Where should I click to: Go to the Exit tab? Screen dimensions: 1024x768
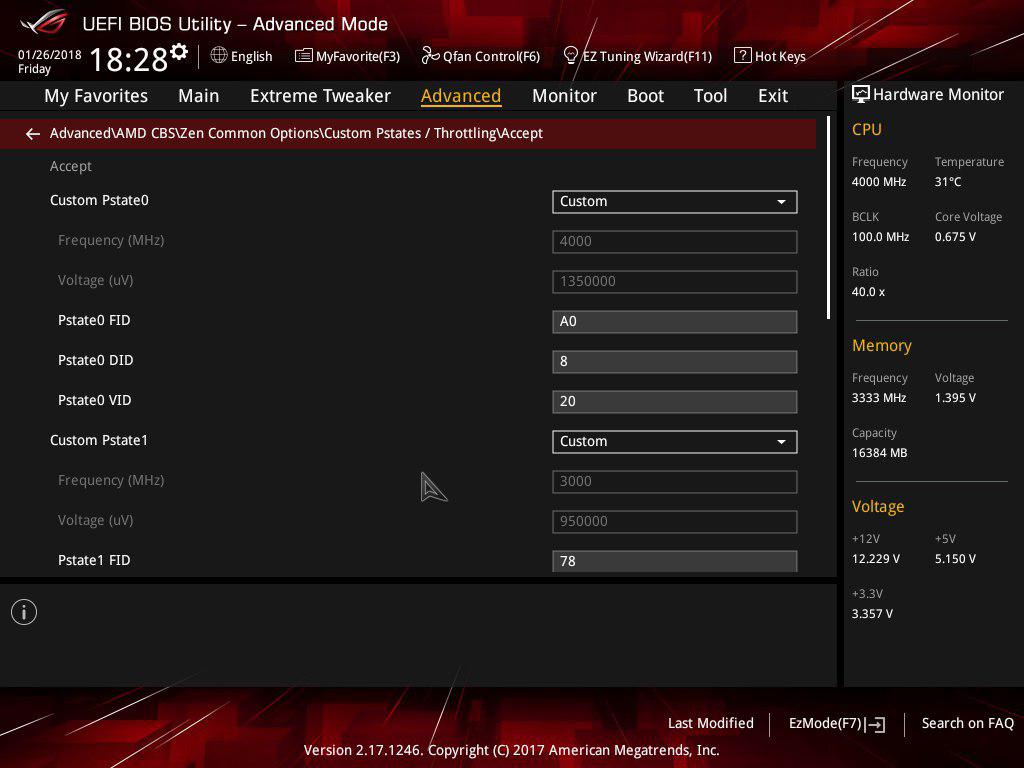point(773,96)
